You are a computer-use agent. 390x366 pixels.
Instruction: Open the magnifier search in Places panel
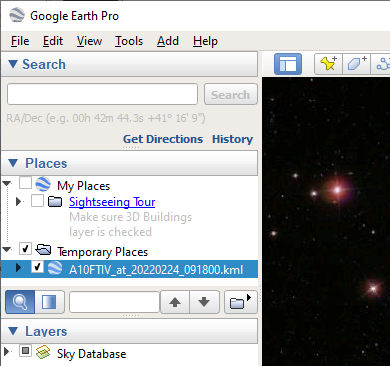20,302
